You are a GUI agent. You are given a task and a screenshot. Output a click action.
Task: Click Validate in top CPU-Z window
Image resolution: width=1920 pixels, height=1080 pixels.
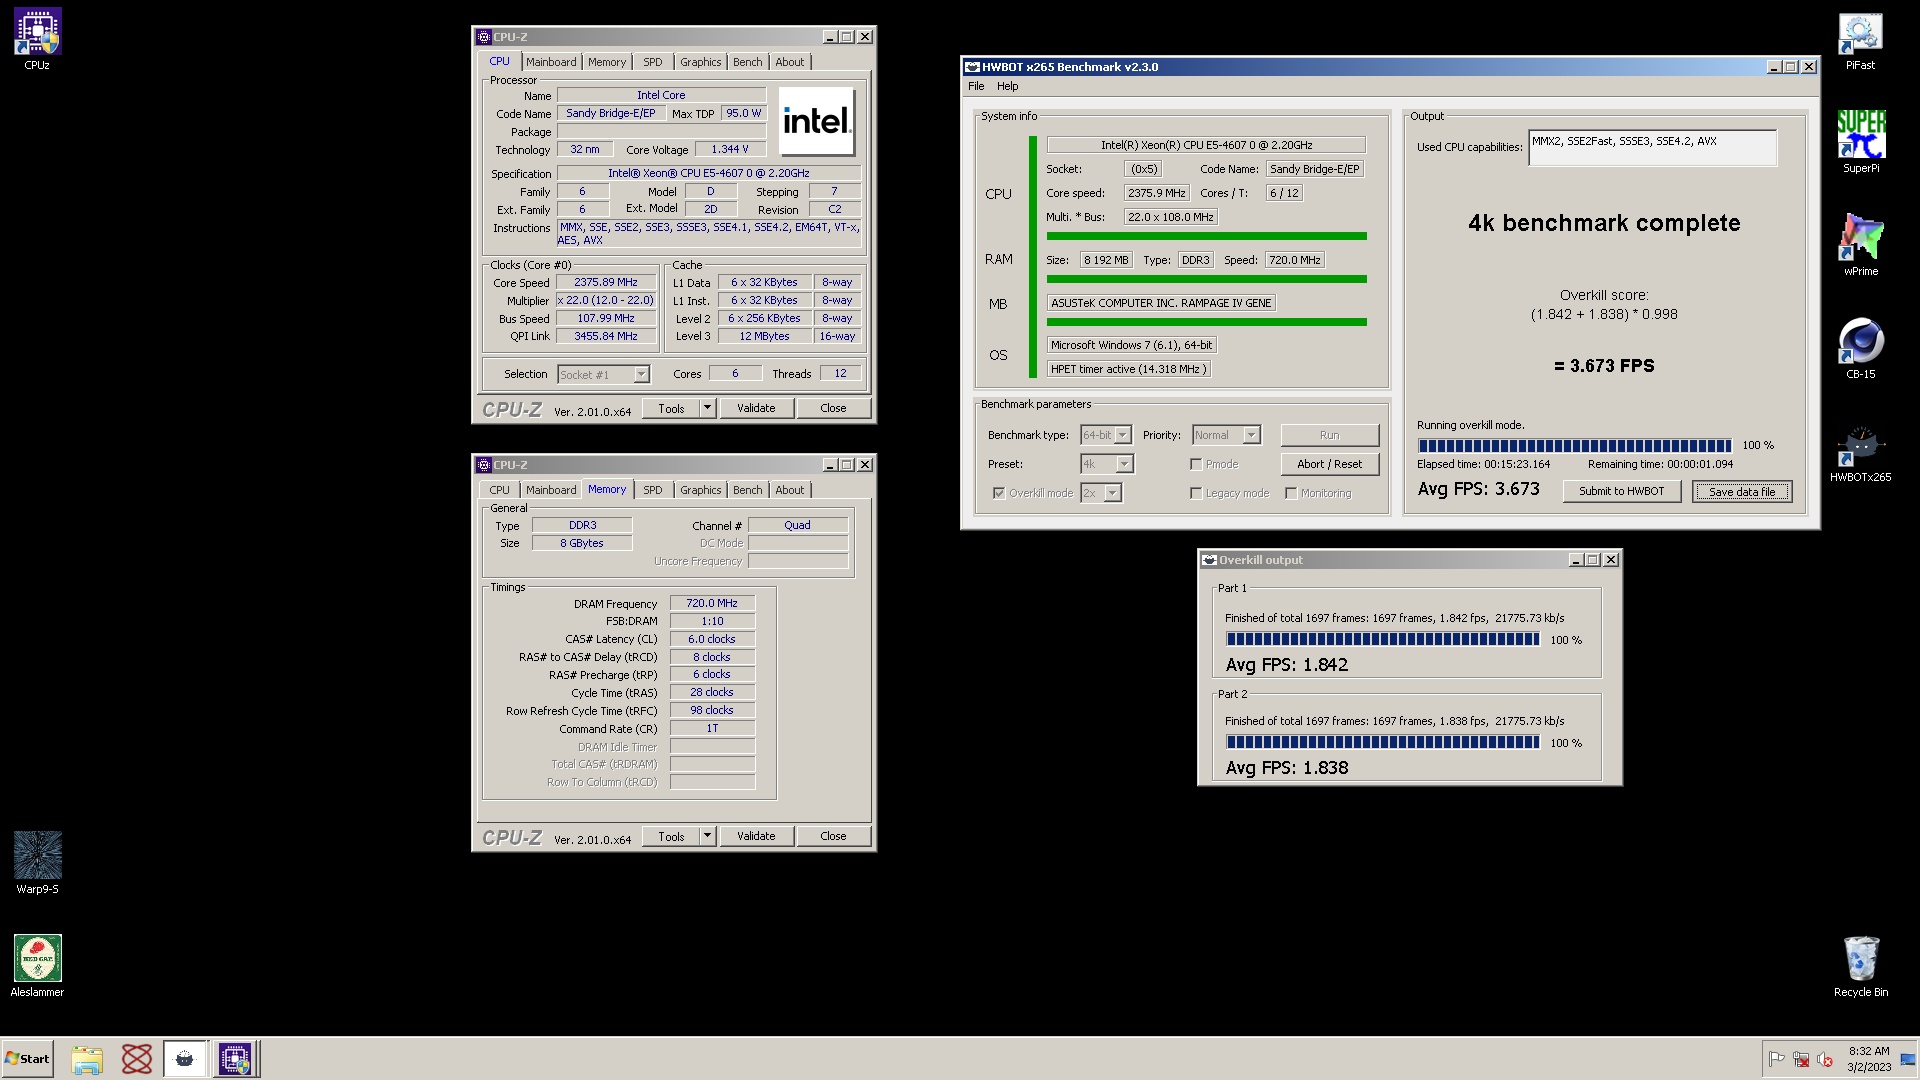click(x=756, y=408)
